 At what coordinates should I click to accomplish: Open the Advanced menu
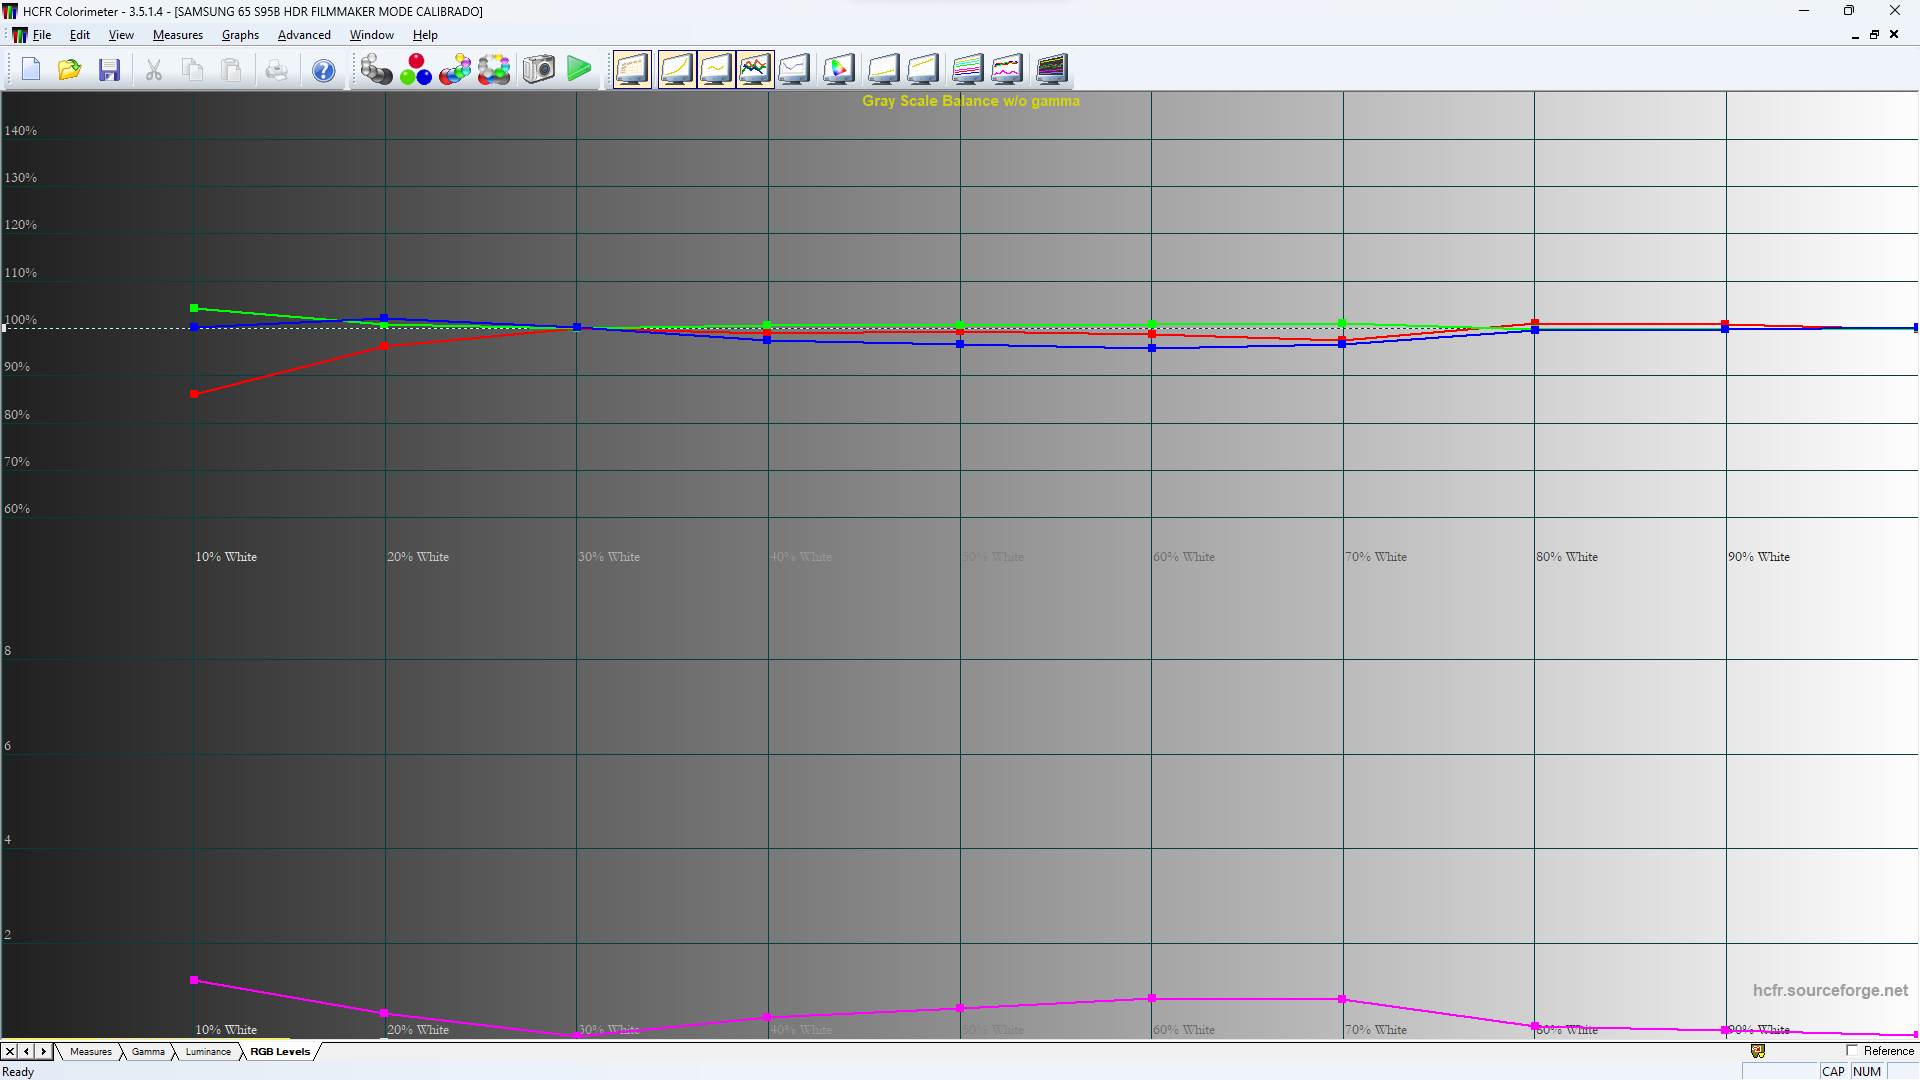point(304,35)
